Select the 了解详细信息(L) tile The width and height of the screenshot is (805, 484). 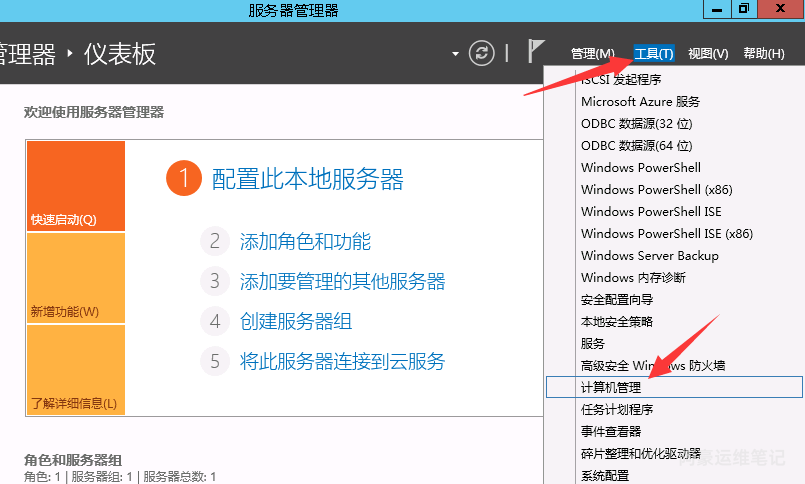(76, 370)
